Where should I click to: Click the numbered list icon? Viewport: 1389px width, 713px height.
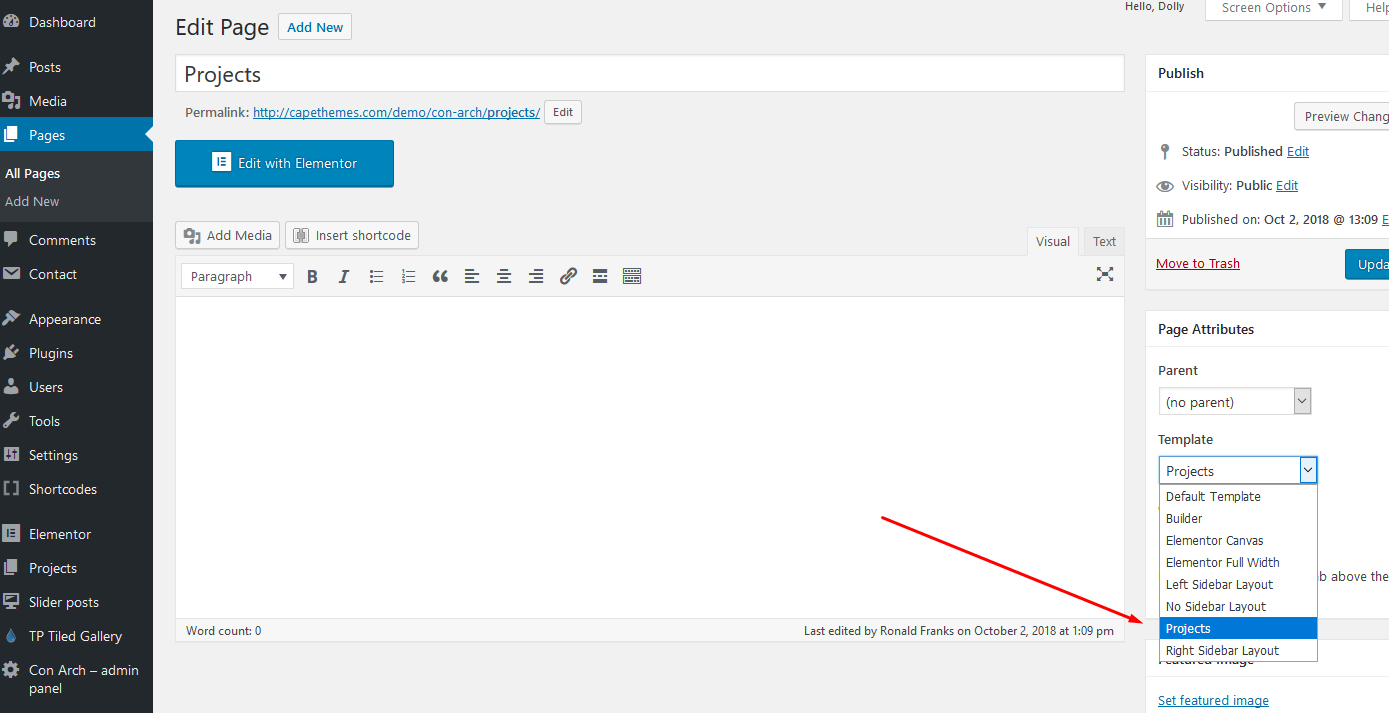click(x=408, y=277)
